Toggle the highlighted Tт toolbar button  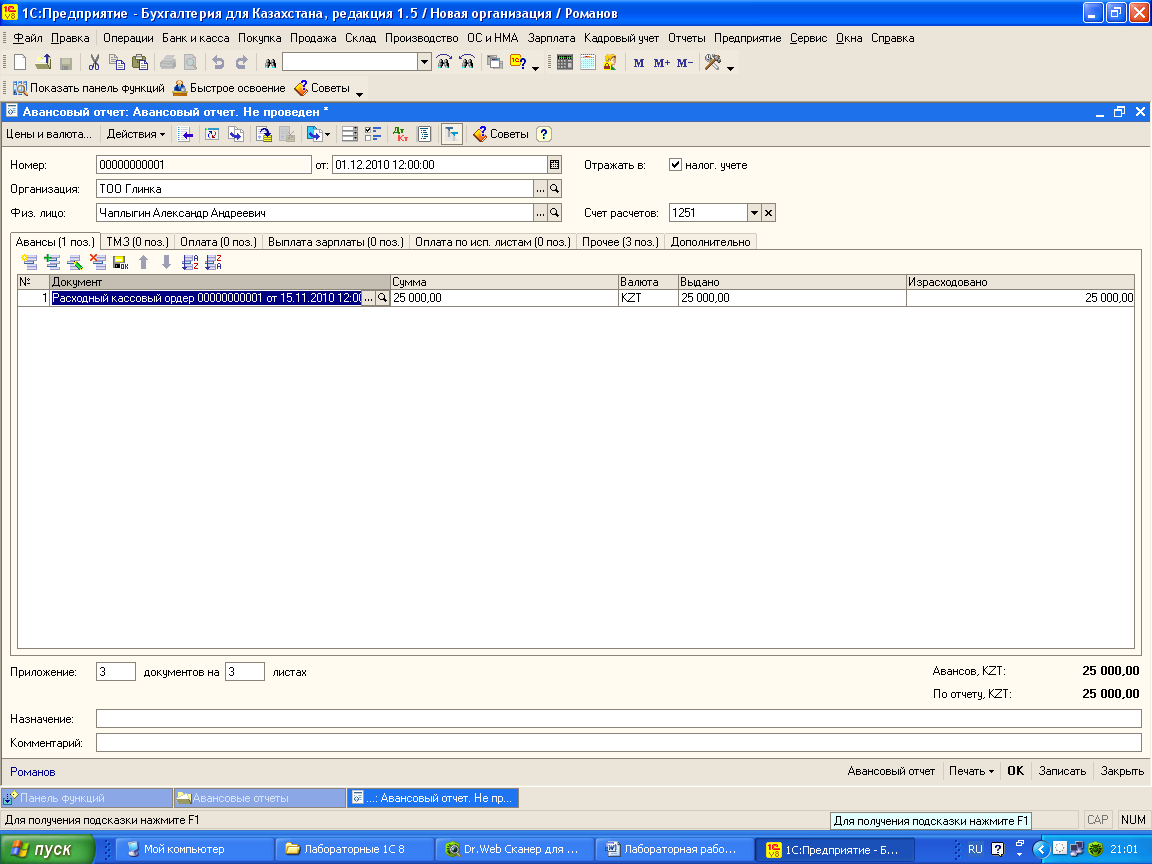[x=451, y=134]
